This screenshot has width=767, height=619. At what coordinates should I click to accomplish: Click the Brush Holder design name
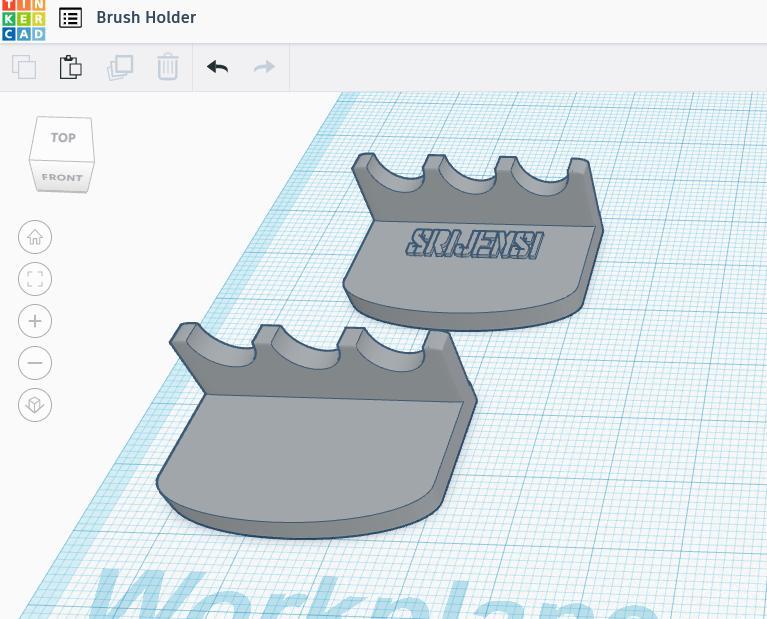tap(146, 18)
